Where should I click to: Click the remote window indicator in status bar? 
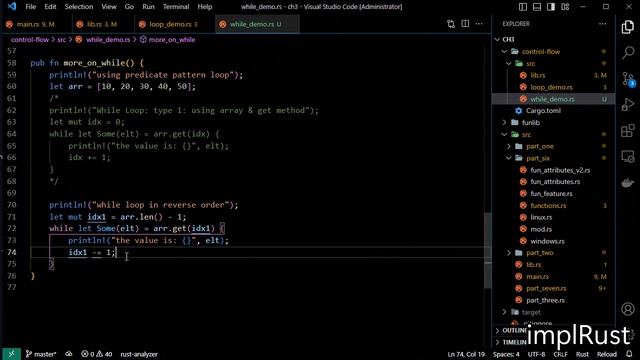coord(11,354)
